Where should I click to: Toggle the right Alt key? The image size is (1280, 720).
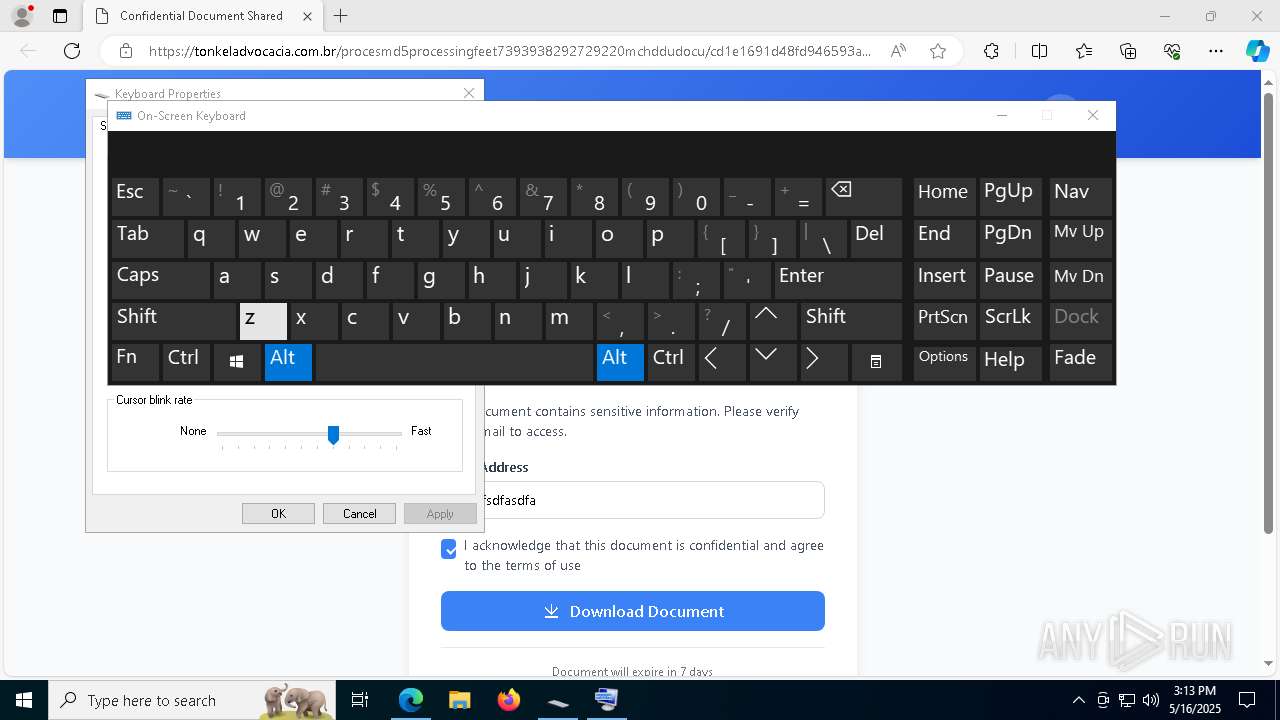pos(620,362)
